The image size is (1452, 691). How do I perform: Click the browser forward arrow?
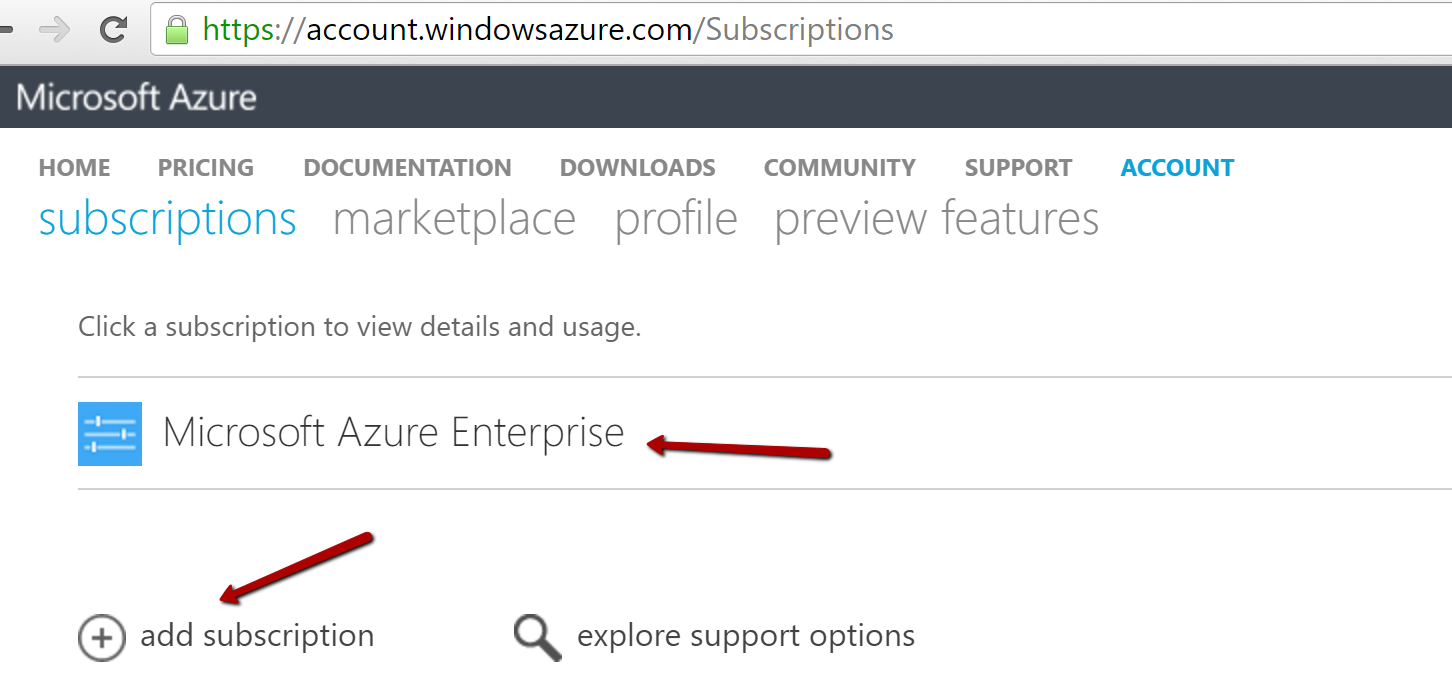pos(55,30)
